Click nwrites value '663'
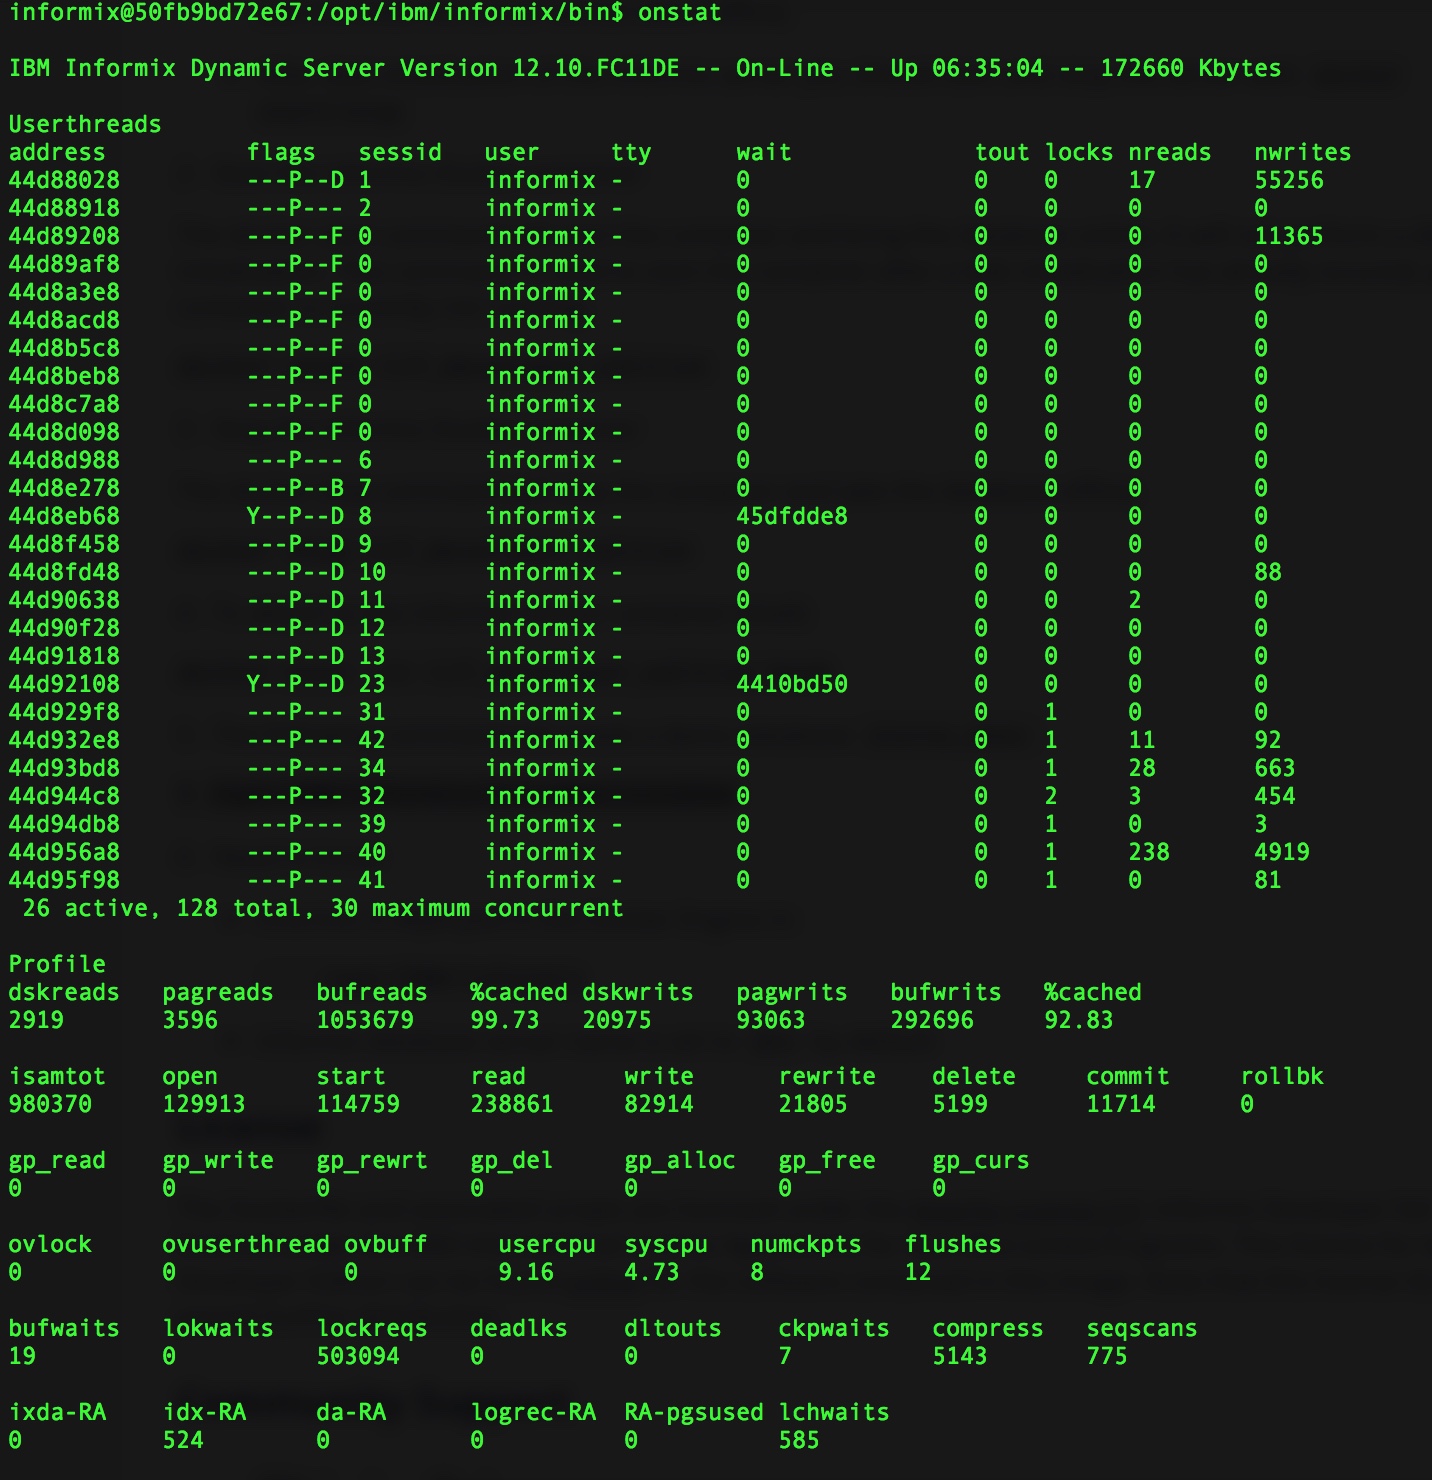Viewport: 1432px width, 1480px height. tap(1275, 768)
